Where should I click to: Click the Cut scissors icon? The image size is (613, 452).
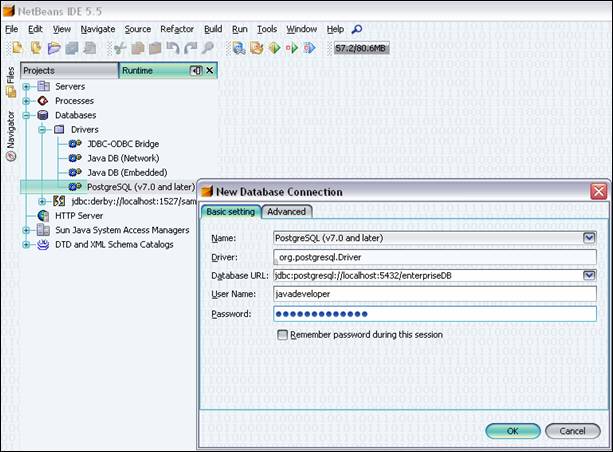tap(119, 48)
